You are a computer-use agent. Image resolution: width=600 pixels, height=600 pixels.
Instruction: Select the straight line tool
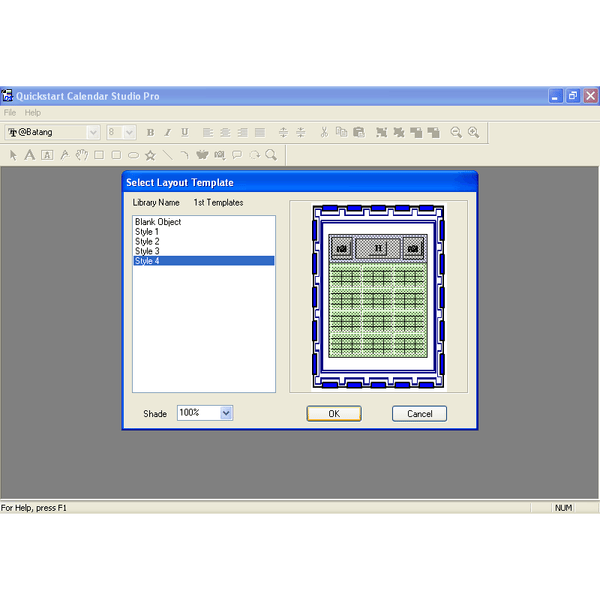(168, 155)
